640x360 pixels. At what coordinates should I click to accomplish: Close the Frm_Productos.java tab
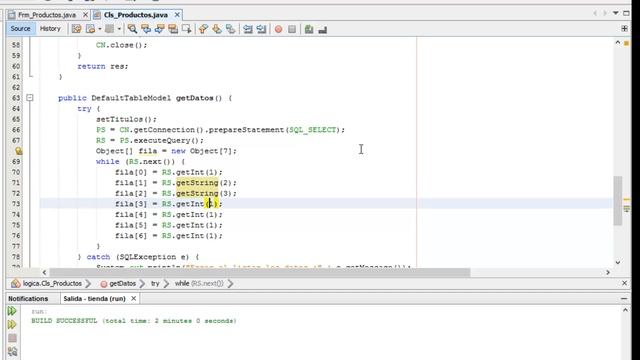tap(85, 15)
